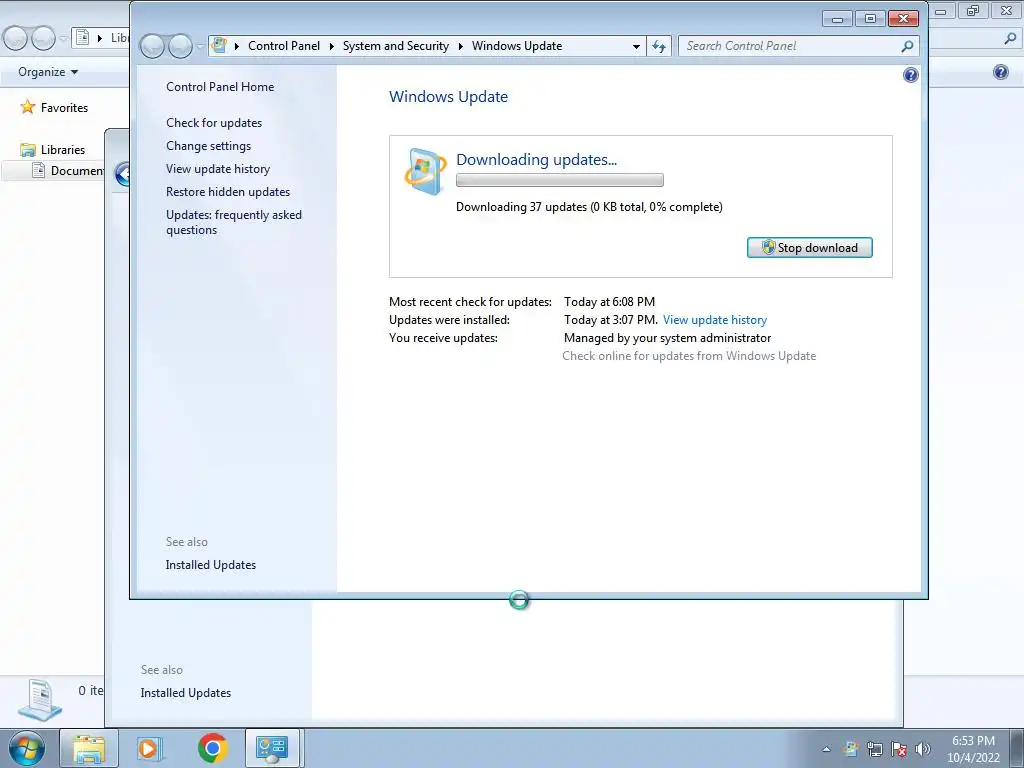Viewport: 1024px width, 768px height.
Task: Launch Windows Media Player from taskbar
Action: click(149, 748)
